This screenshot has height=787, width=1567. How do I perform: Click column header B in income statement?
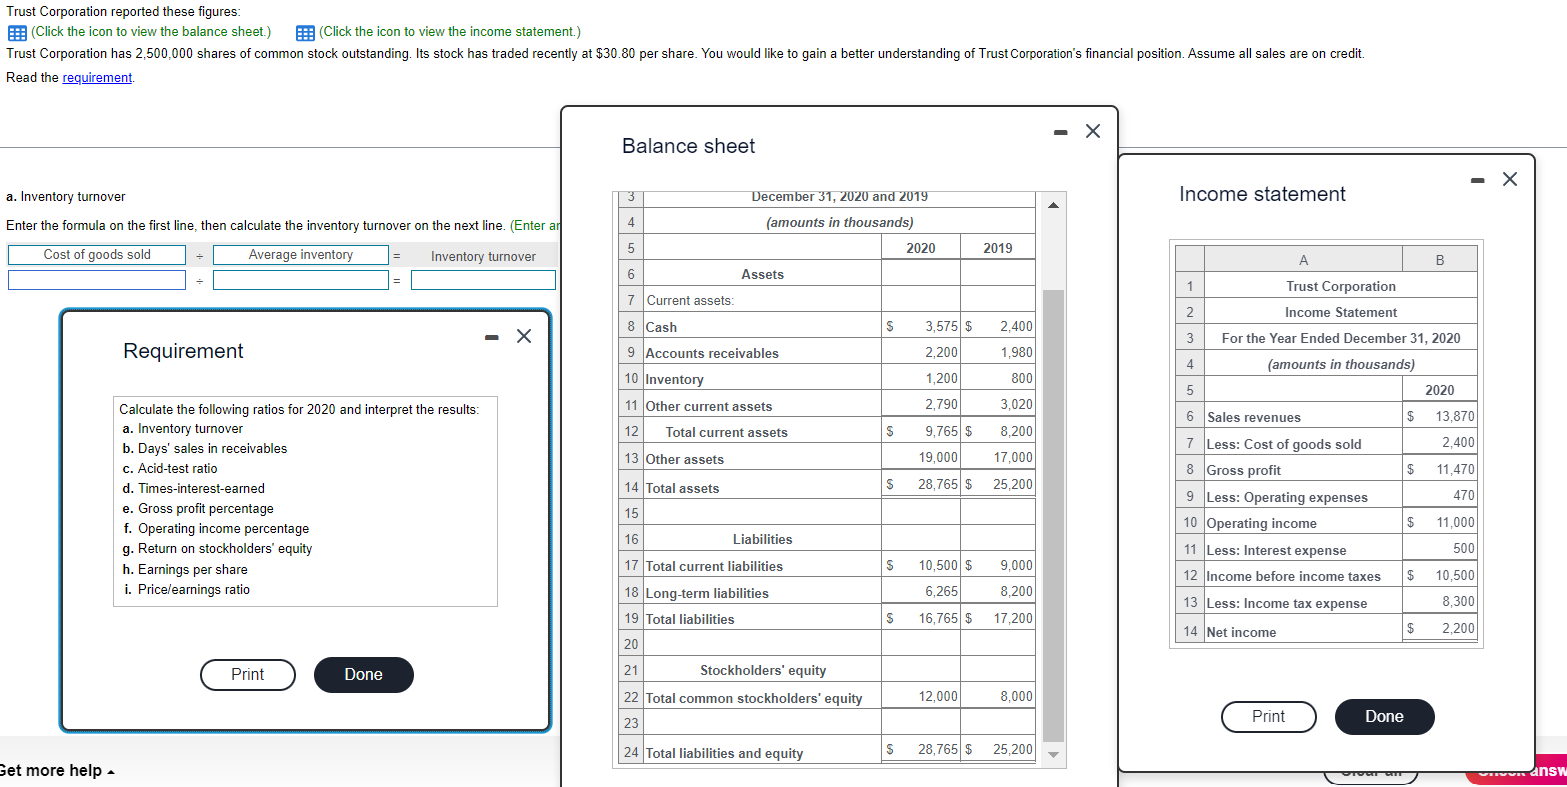[1440, 260]
